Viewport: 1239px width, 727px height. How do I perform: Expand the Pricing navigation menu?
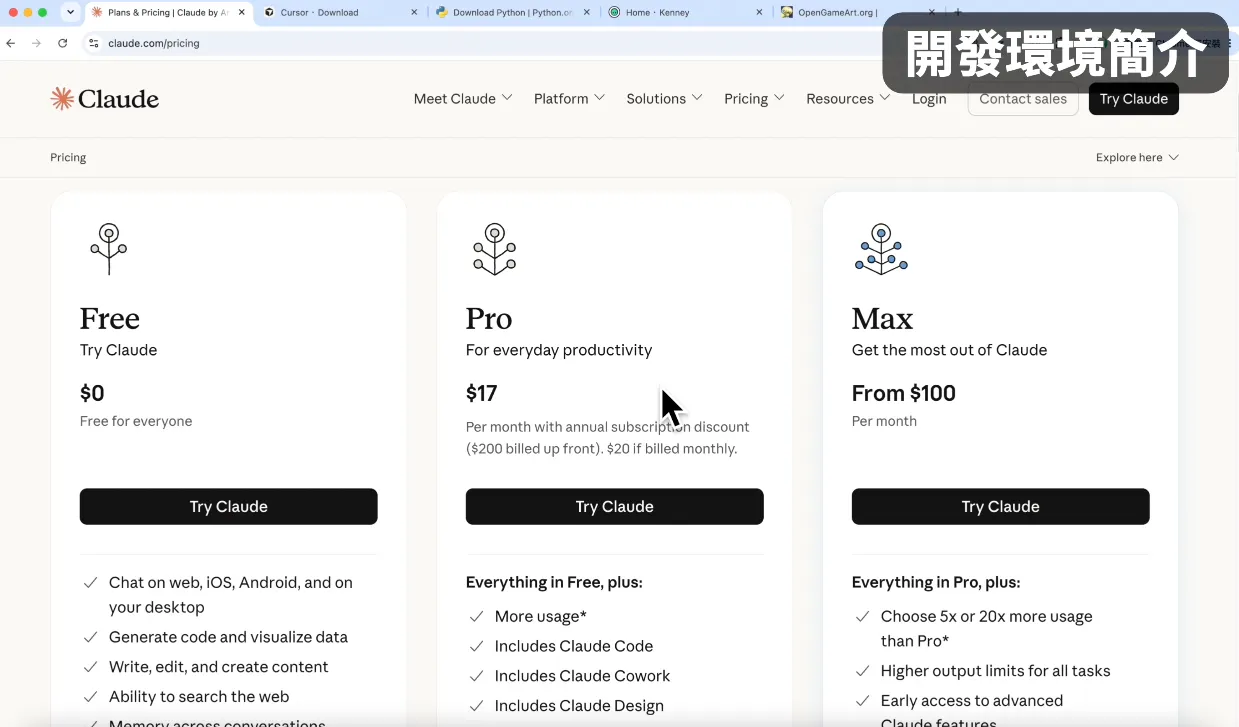tap(754, 98)
